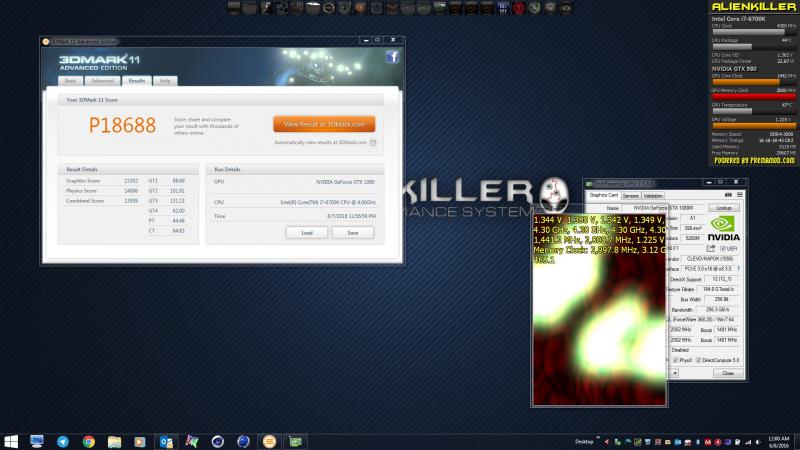Toggle the DirectCompute 5.0 checkbox in GPU-Z
This screenshot has height=450, width=800.
click(x=698, y=360)
